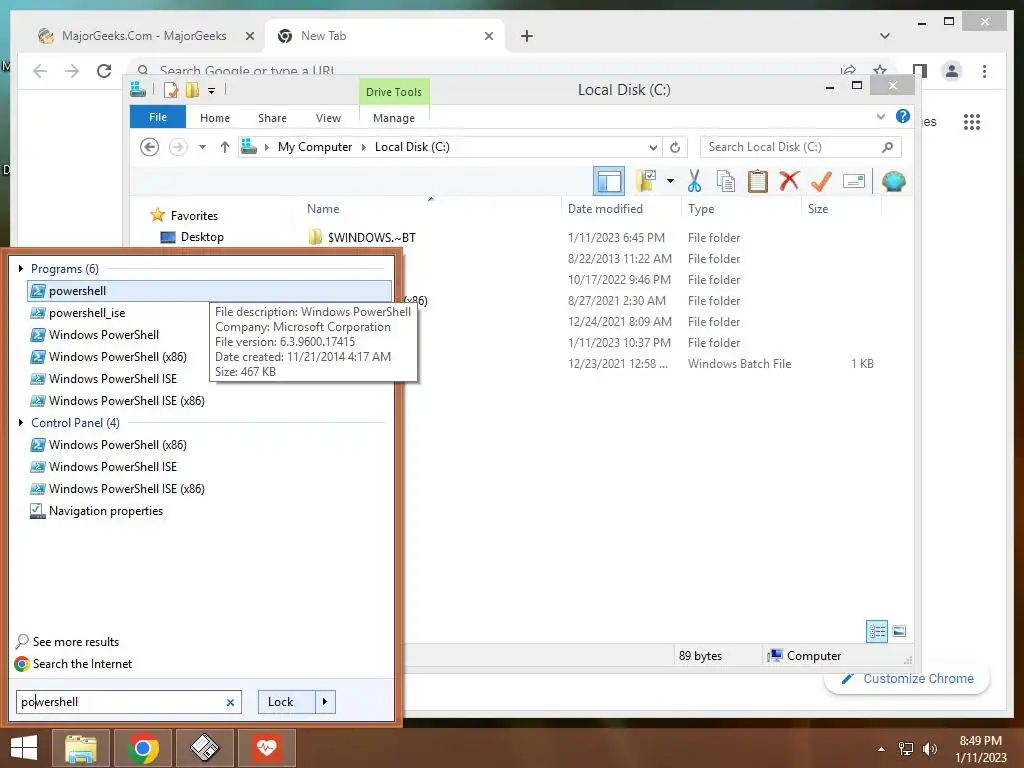Collapse the ribbon with the chevron arrow
The height and width of the screenshot is (768, 1024).
click(880, 116)
